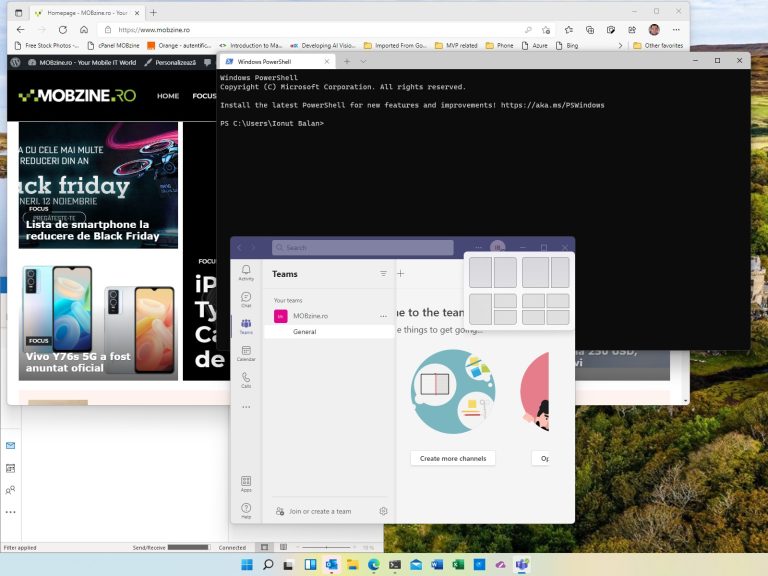Click HOME in the MOBzine menu

pos(168,96)
